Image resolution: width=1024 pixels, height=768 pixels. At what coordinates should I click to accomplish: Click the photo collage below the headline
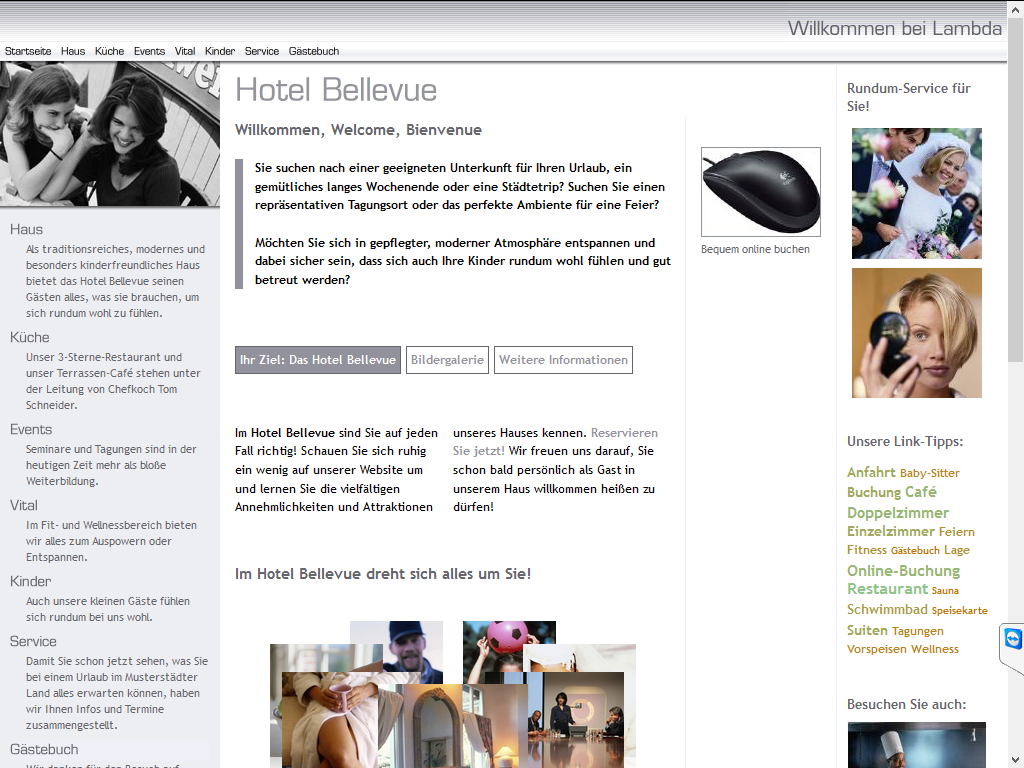tap(453, 694)
